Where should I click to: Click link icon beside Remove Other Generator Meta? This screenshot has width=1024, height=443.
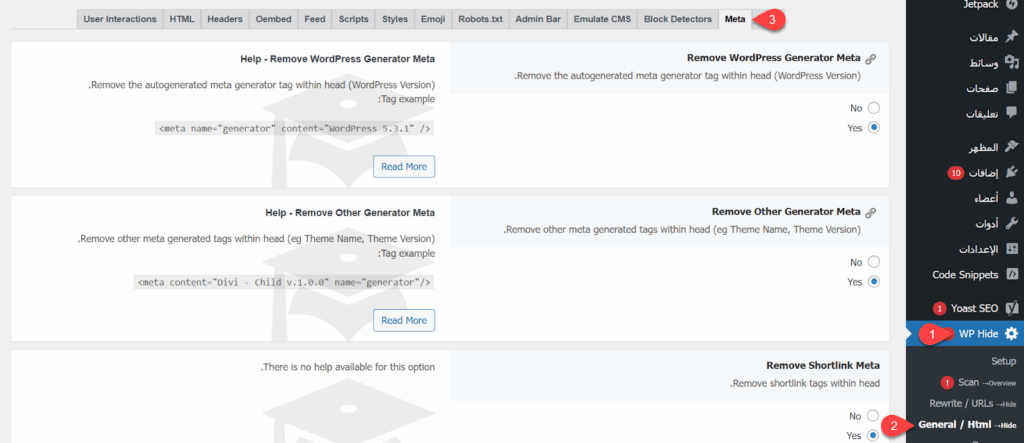pyautogui.click(x=870, y=213)
